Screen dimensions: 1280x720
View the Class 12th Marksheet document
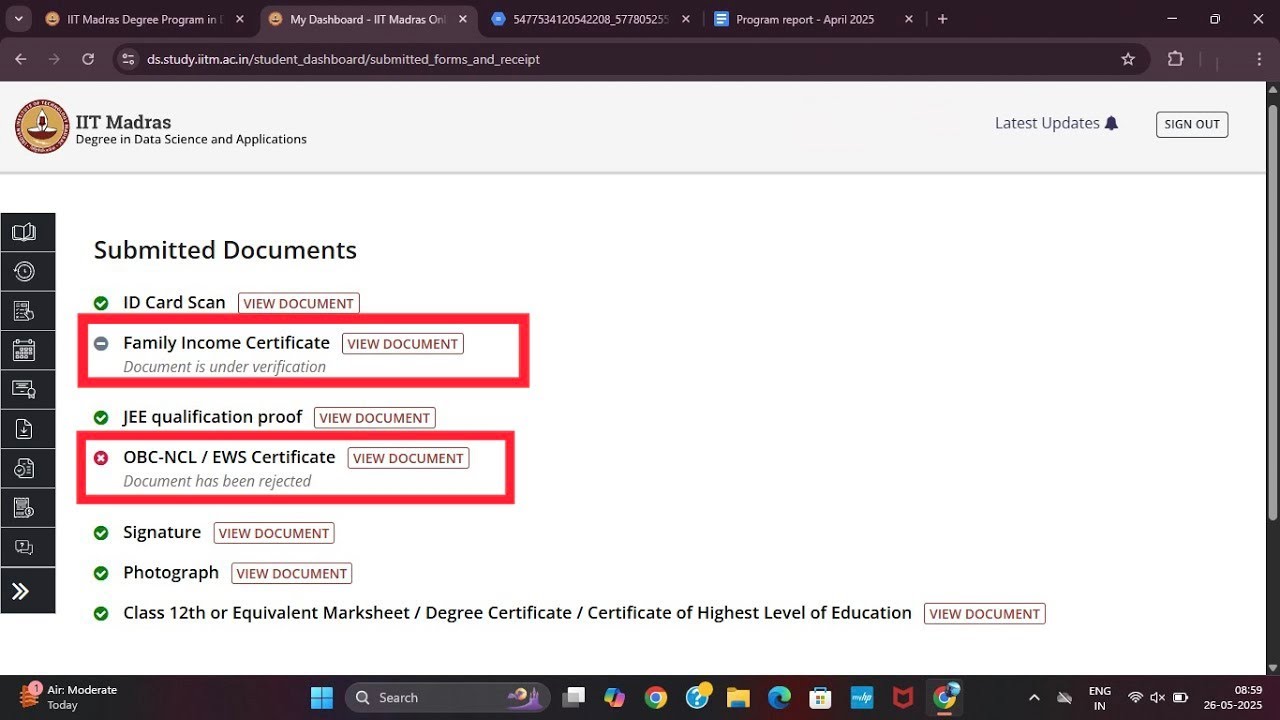pos(985,614)
